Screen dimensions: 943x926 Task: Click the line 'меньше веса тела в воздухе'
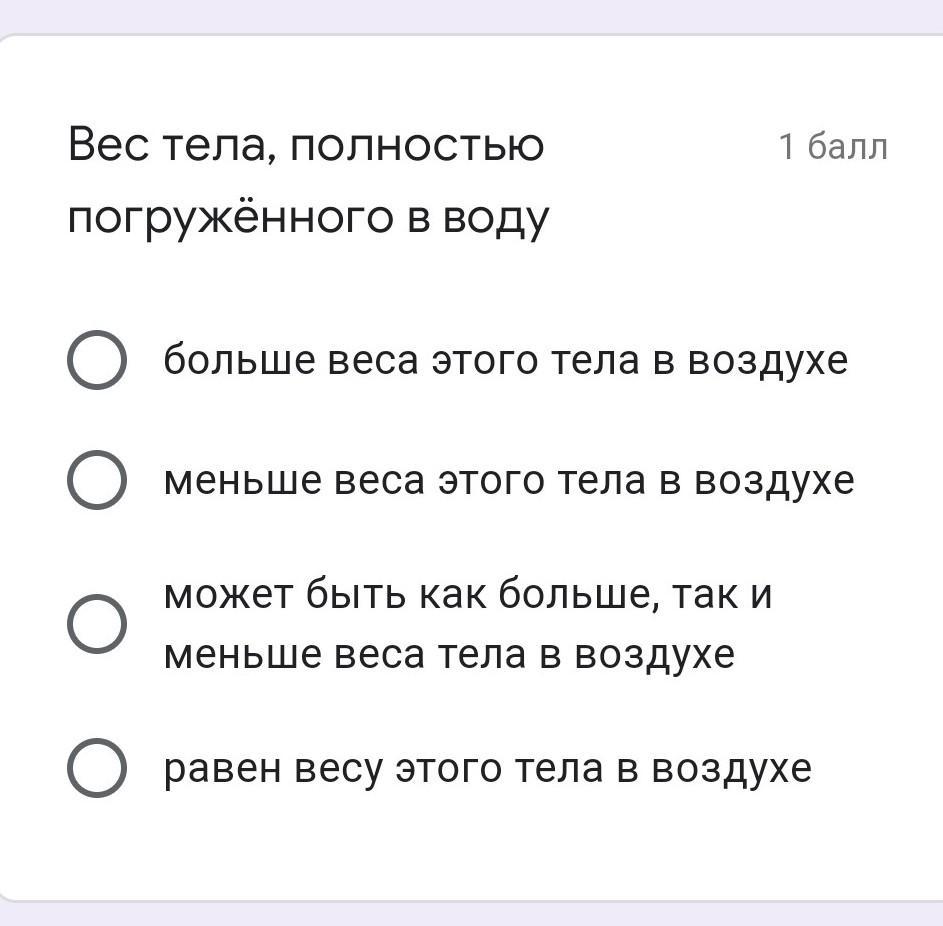click(x=449, y=655)
